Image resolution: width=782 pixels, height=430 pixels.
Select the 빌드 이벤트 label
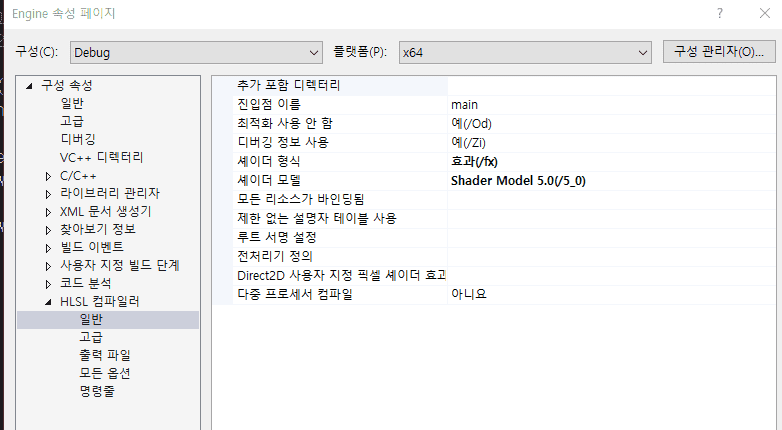[x=92, y=247]
